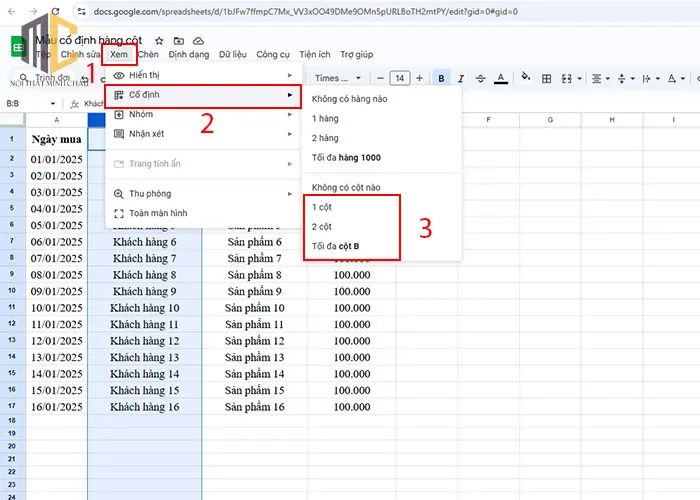Open the Trợ giúp menu
This screenshot has width=700, height=500.
tap(357, 54)
